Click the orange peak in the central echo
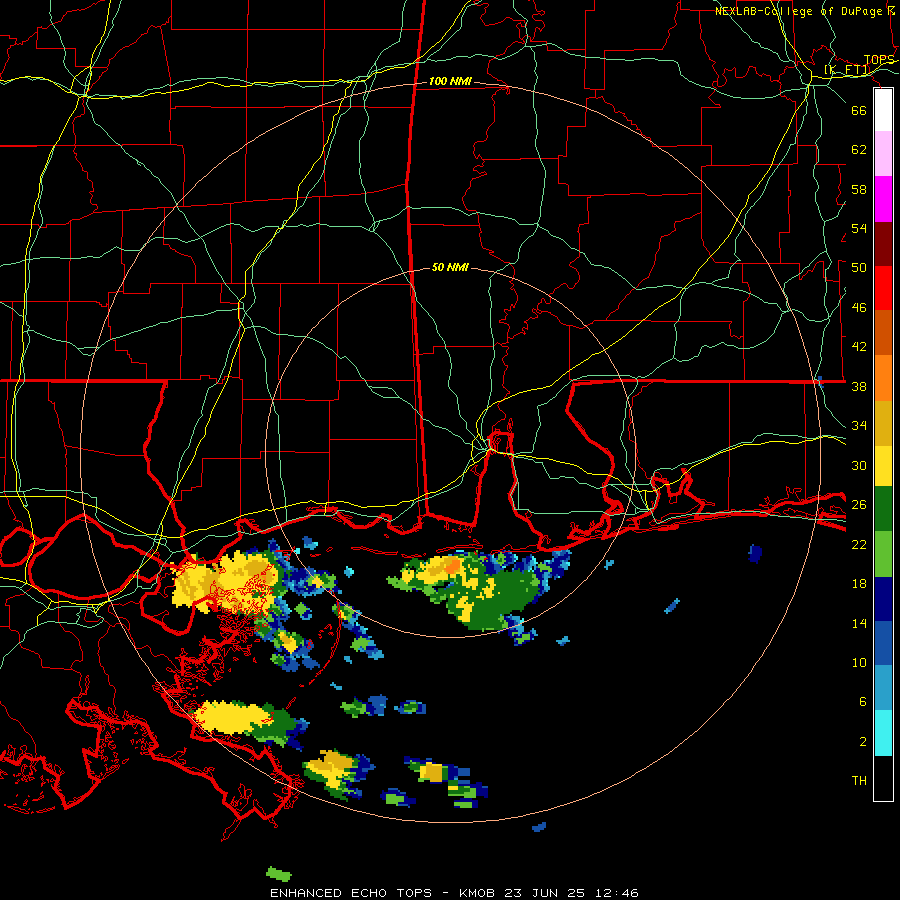Image resolution: width=900 pixels, height=900 pixels. click(x=452, y=567)
